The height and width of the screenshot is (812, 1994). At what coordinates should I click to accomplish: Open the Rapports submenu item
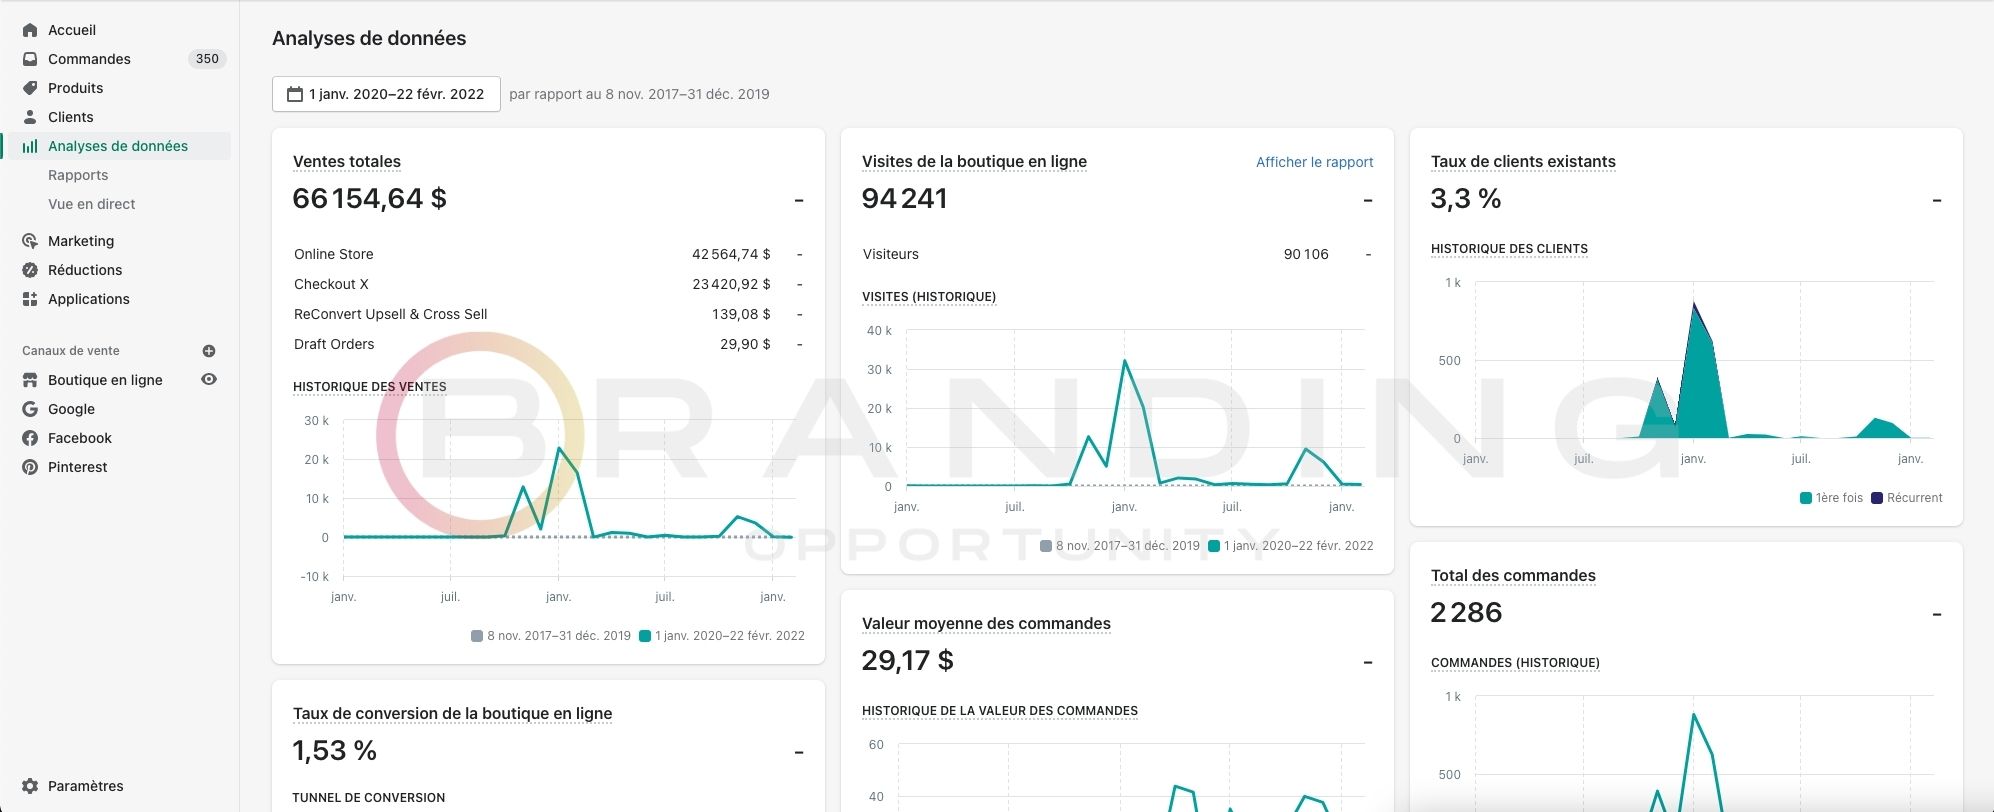click(x=78, y=175)
